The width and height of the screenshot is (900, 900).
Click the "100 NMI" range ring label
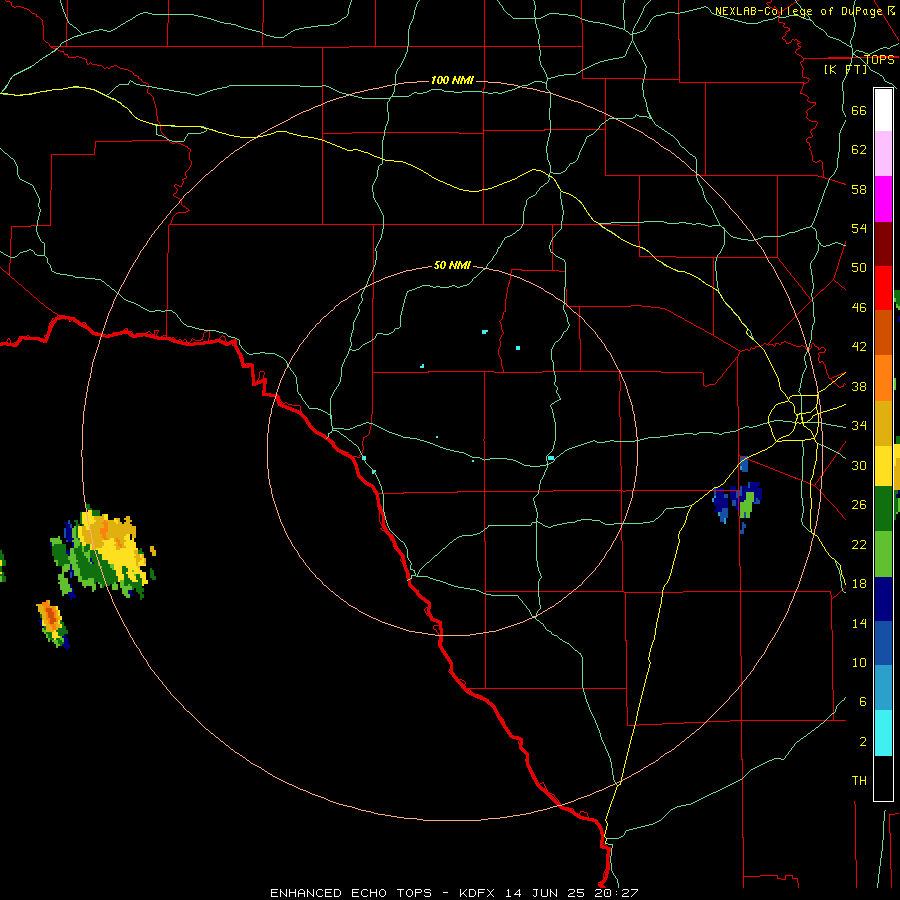452,80
